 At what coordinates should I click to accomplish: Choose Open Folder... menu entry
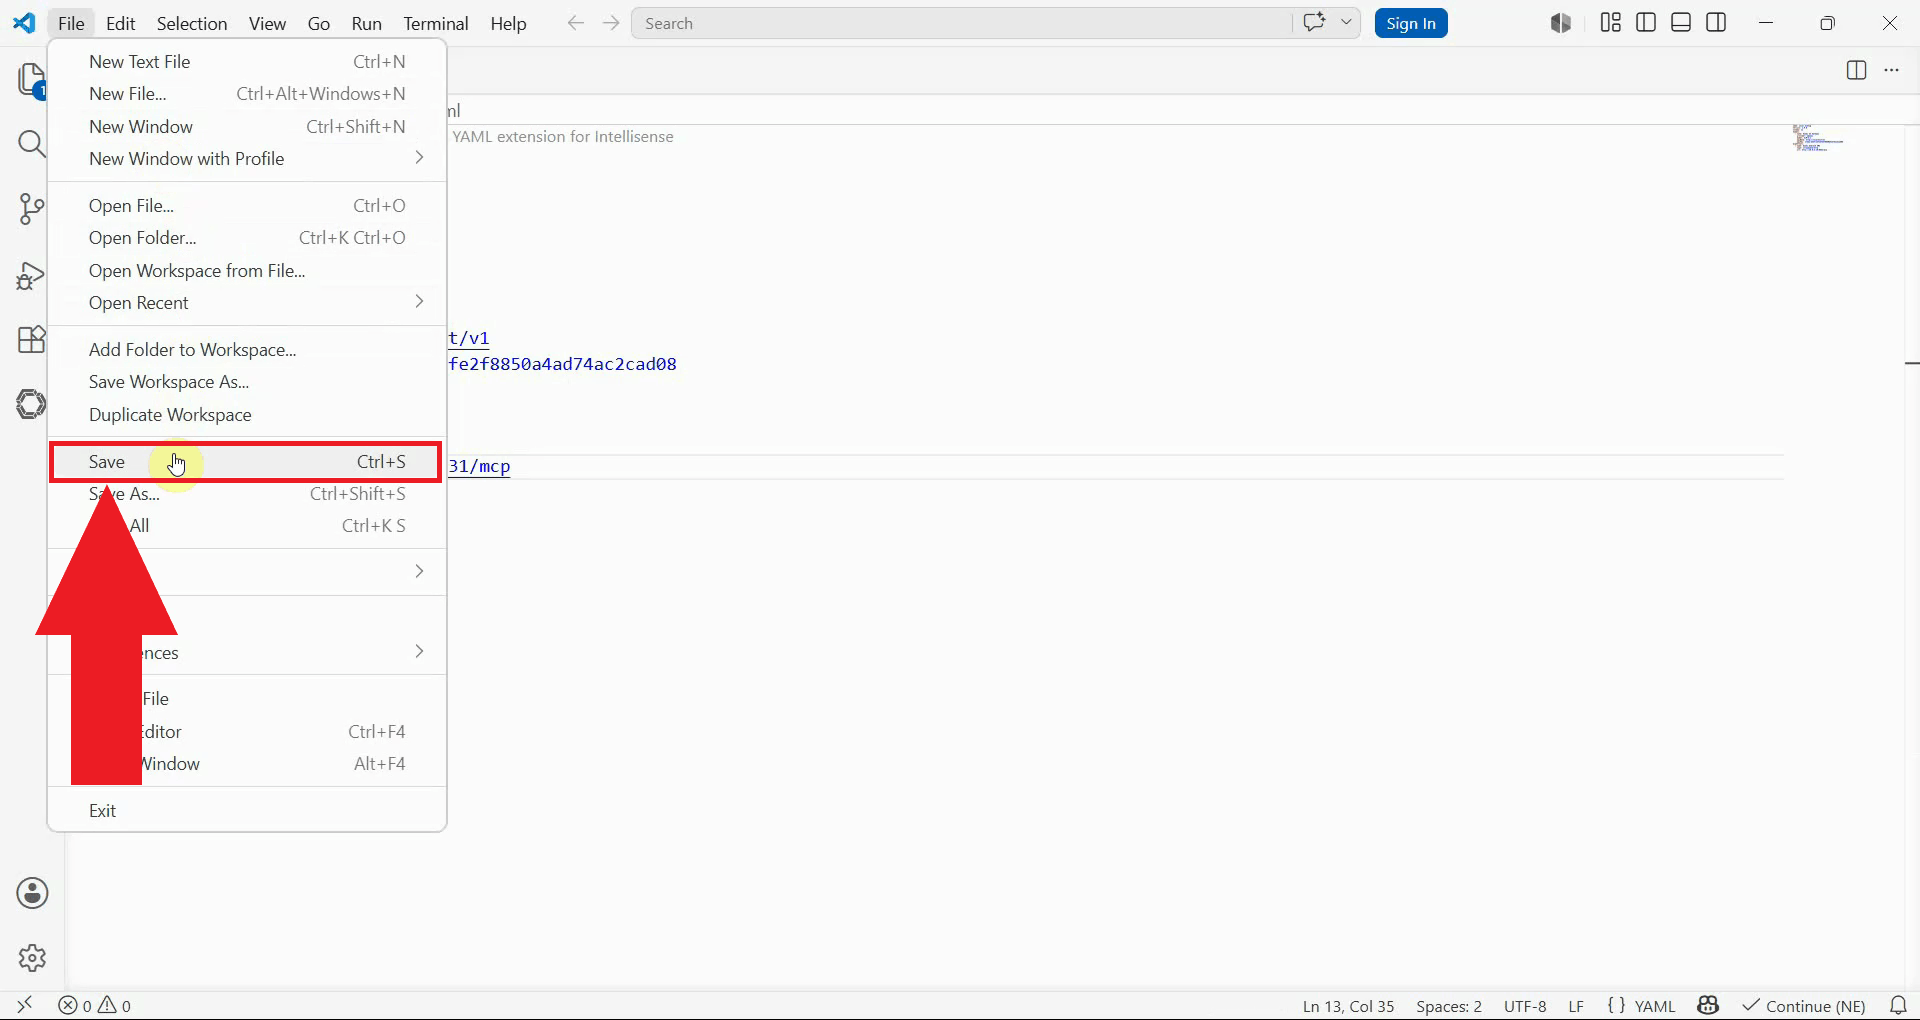pyautogui.click(x=247, y=237)
